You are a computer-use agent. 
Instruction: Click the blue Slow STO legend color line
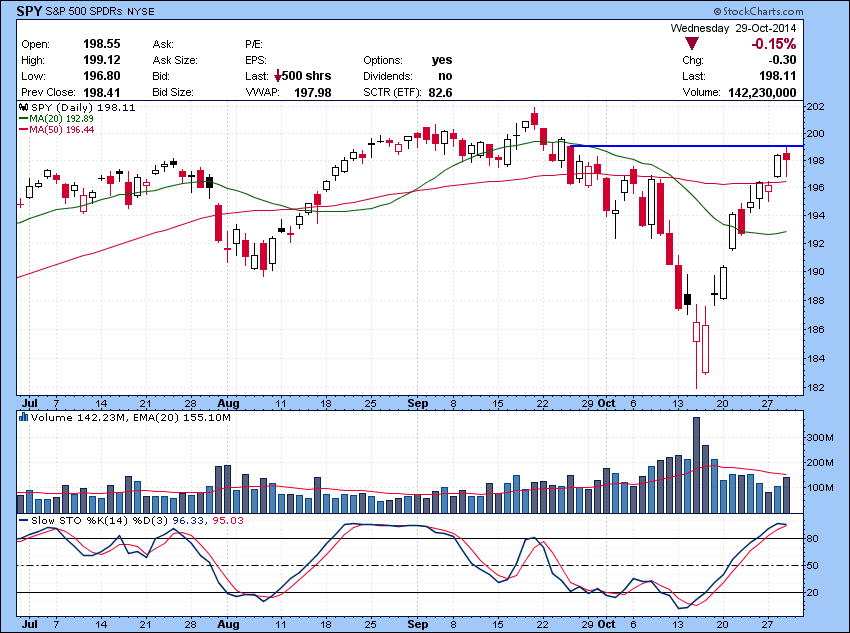click(x=24, y=520)
